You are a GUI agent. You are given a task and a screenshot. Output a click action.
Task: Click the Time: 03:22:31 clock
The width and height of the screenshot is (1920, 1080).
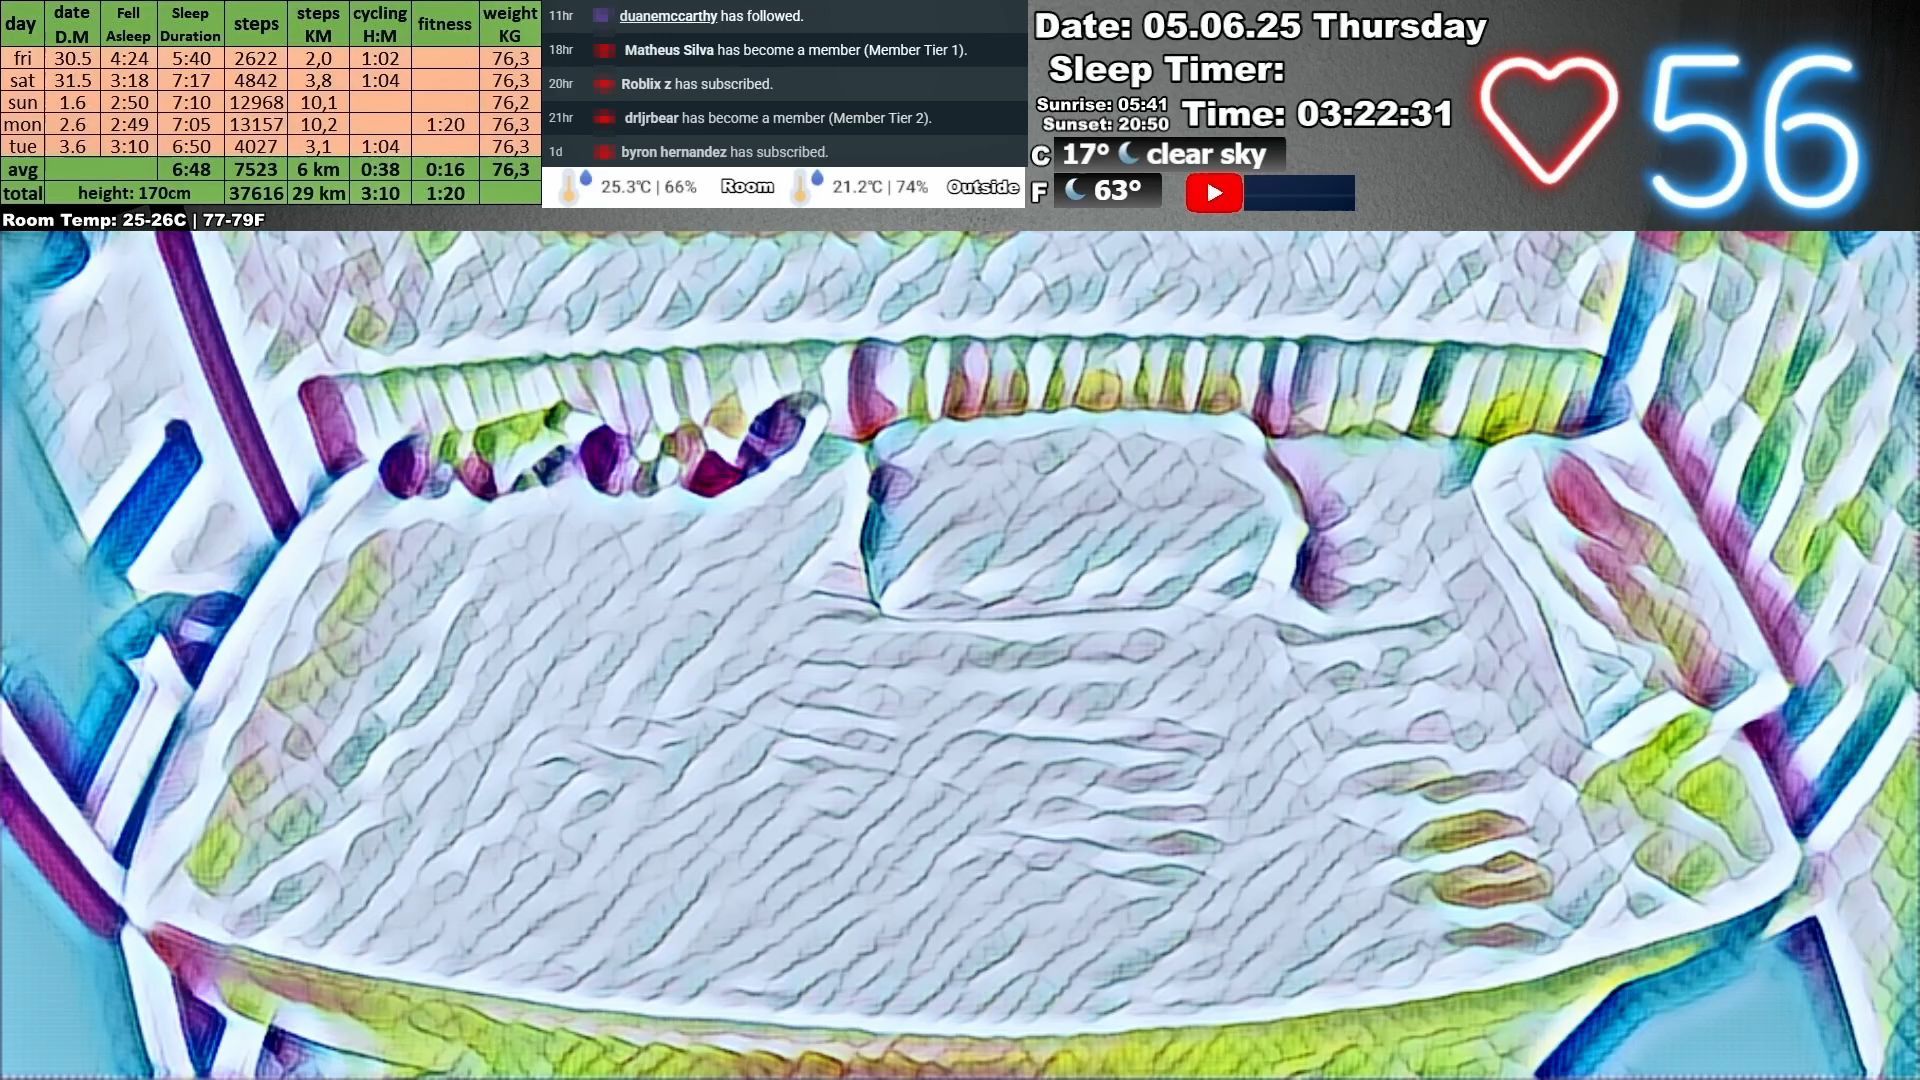coord(1317,114)
